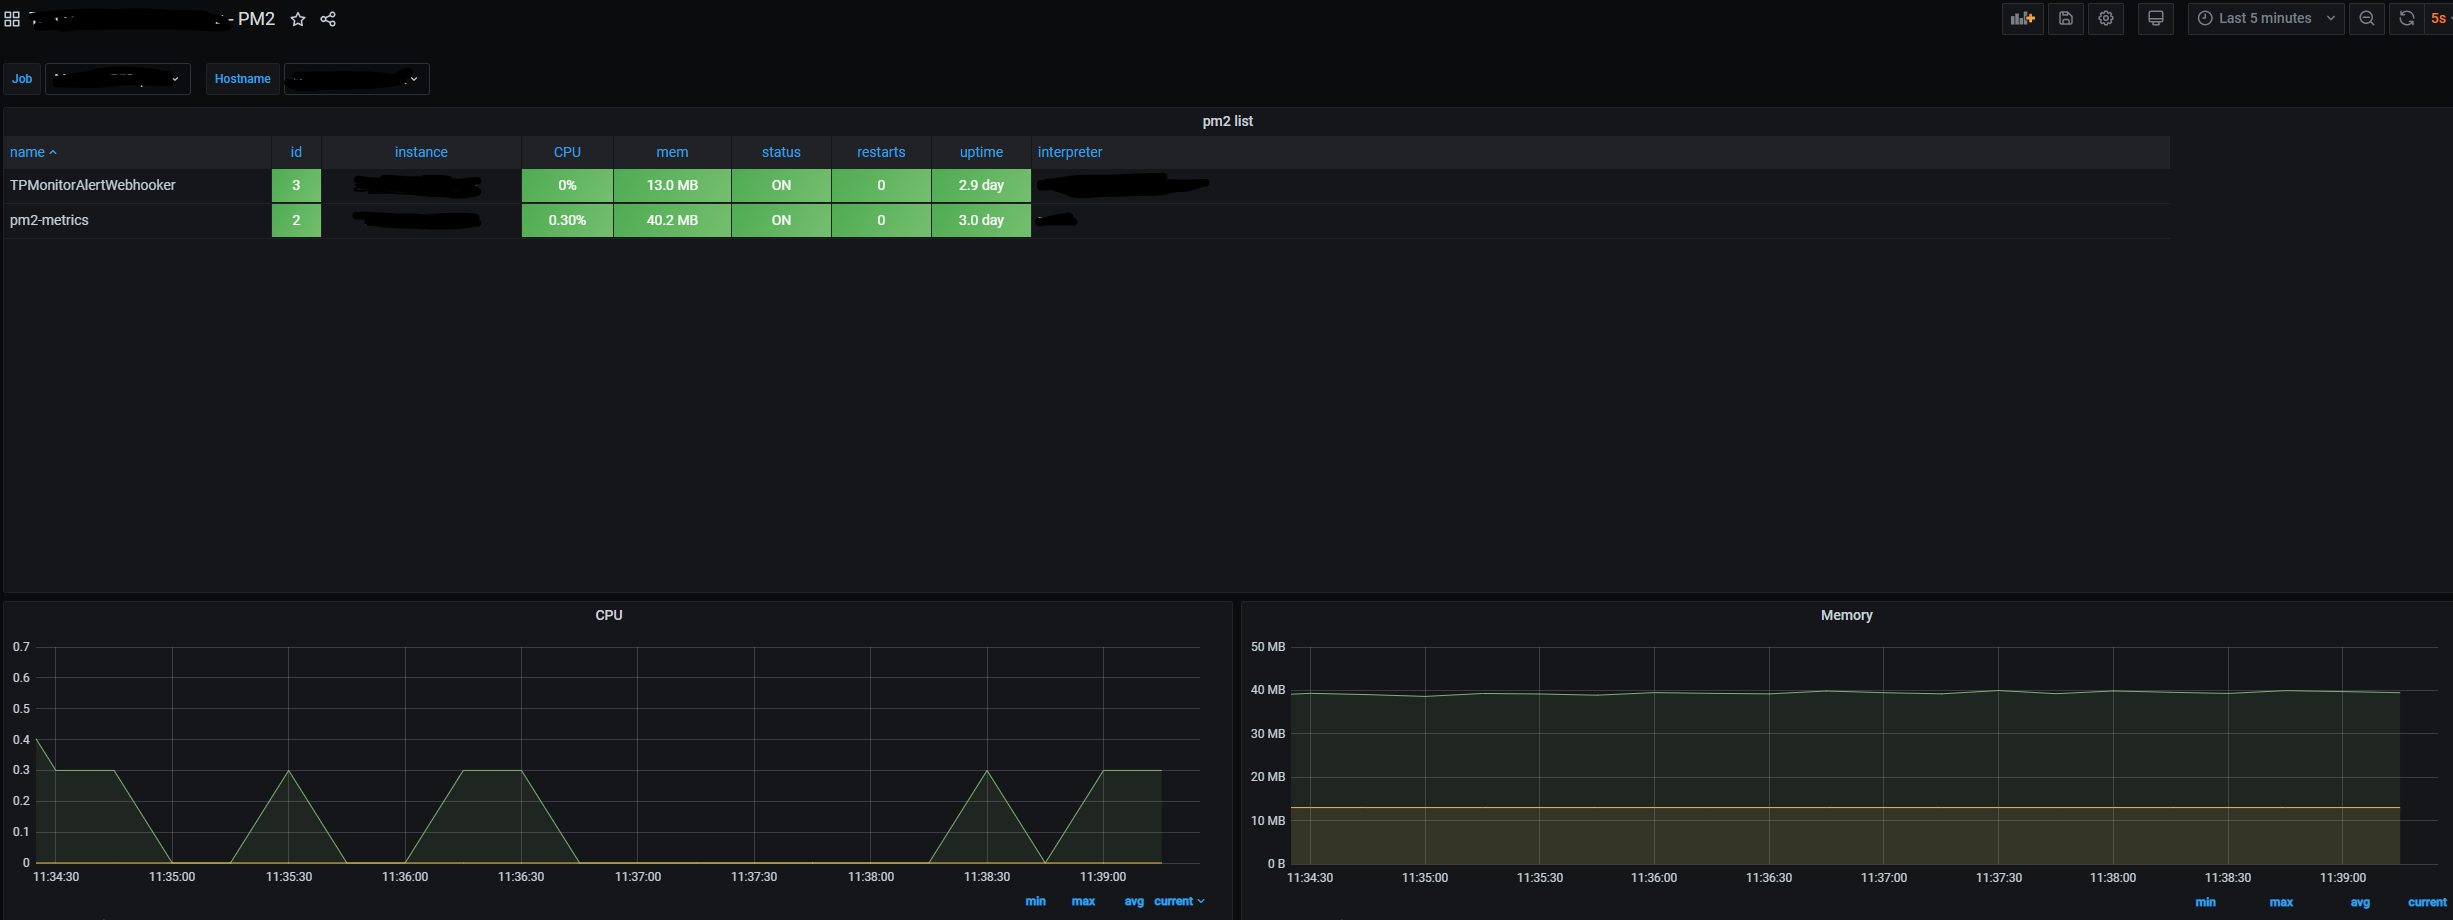Click the 2.9 day uptime cell
This screenshot has width=2453, height=920.
tap(981, 185)
